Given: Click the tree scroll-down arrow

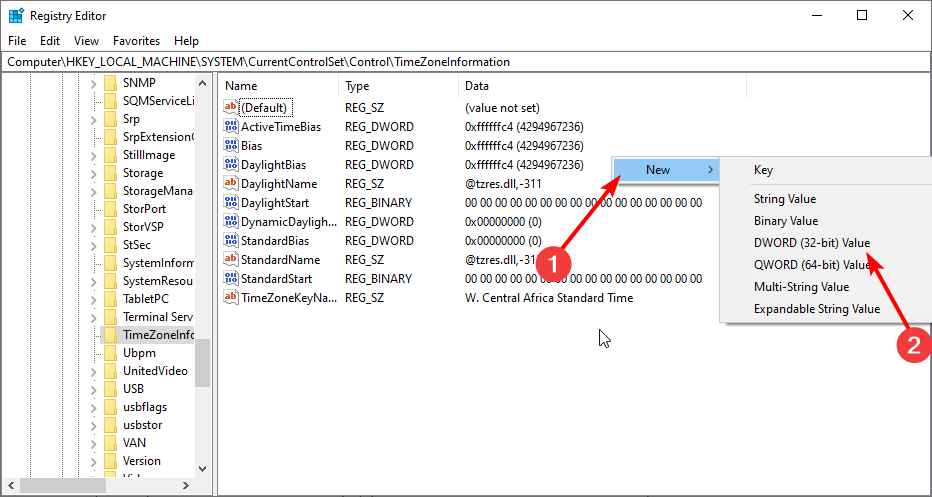Looking at the screenshot, I should pyautogui.click(x=202, y=468).
